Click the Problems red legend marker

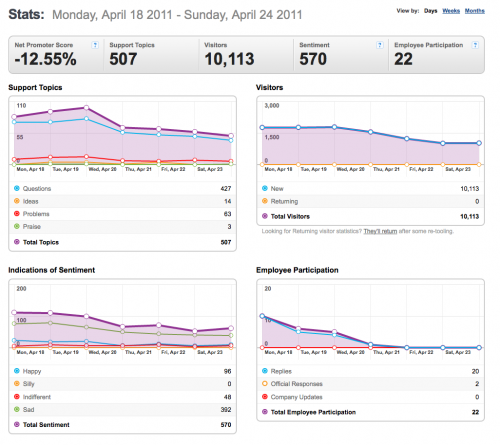click(x=17, y=213)
